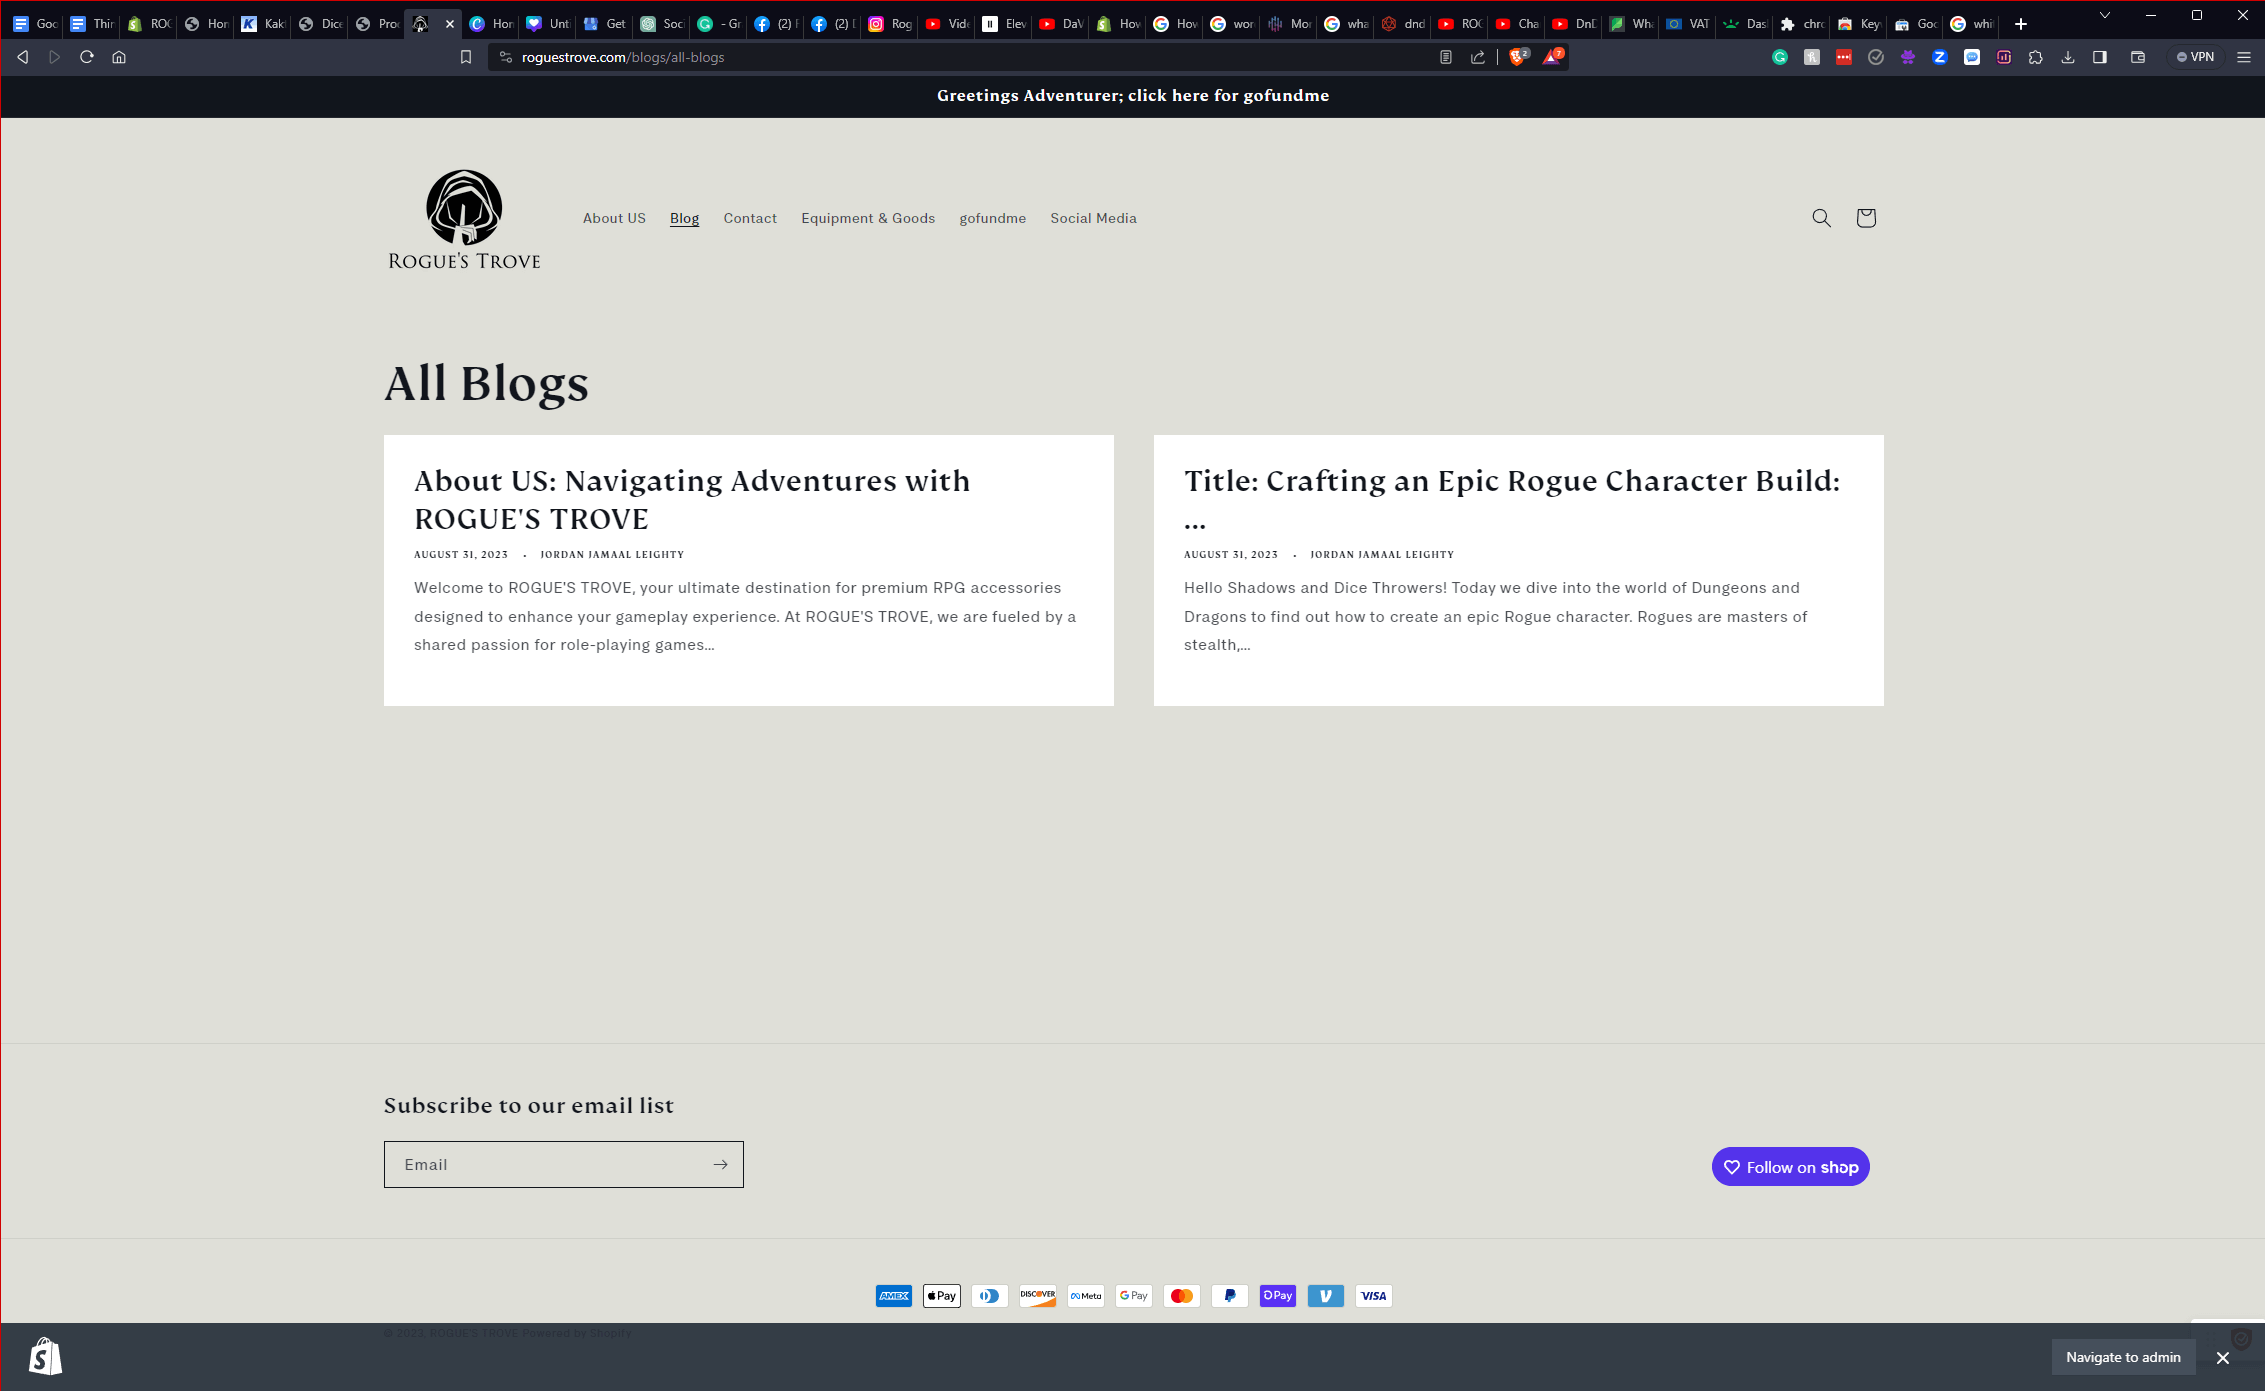Toggle reader mode icon in address bar
The width and height of the screenshot is (2265, 1391).
[1446, 57]
